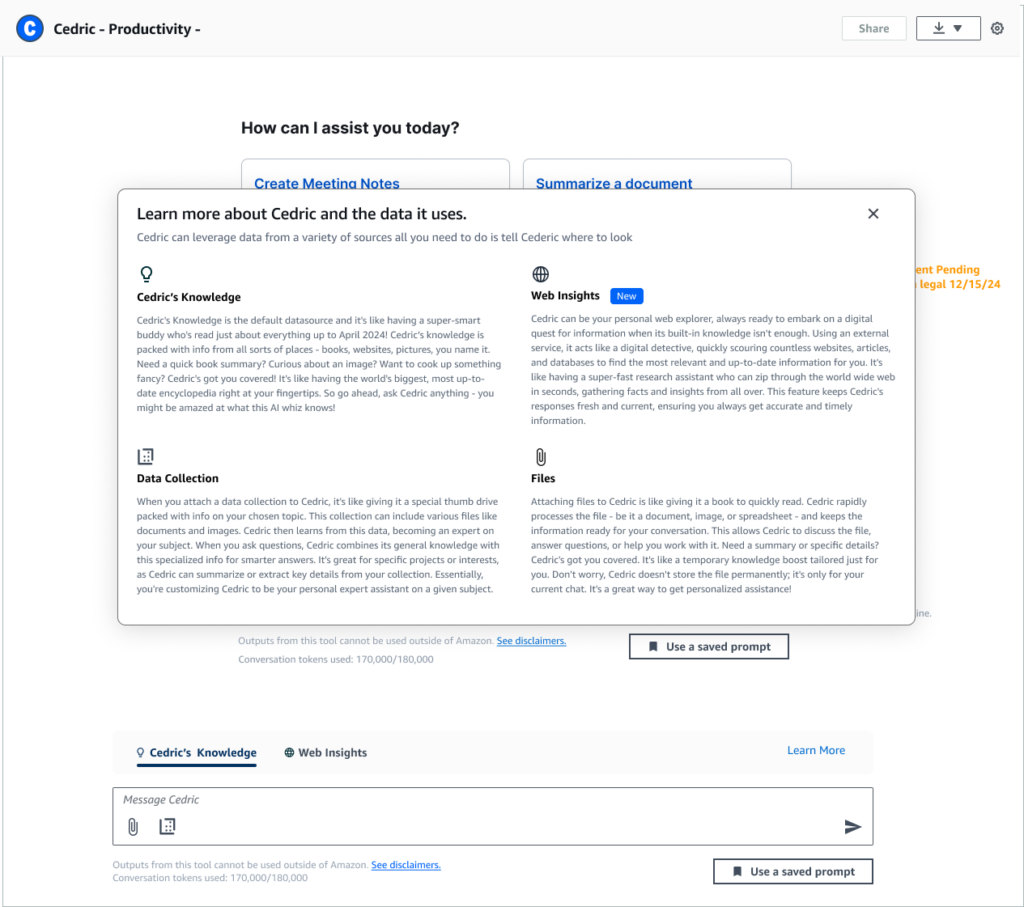Expand the download dropdown in the header
The height and width of the screenshot is (907, 1024).
(x=947, y=29)
